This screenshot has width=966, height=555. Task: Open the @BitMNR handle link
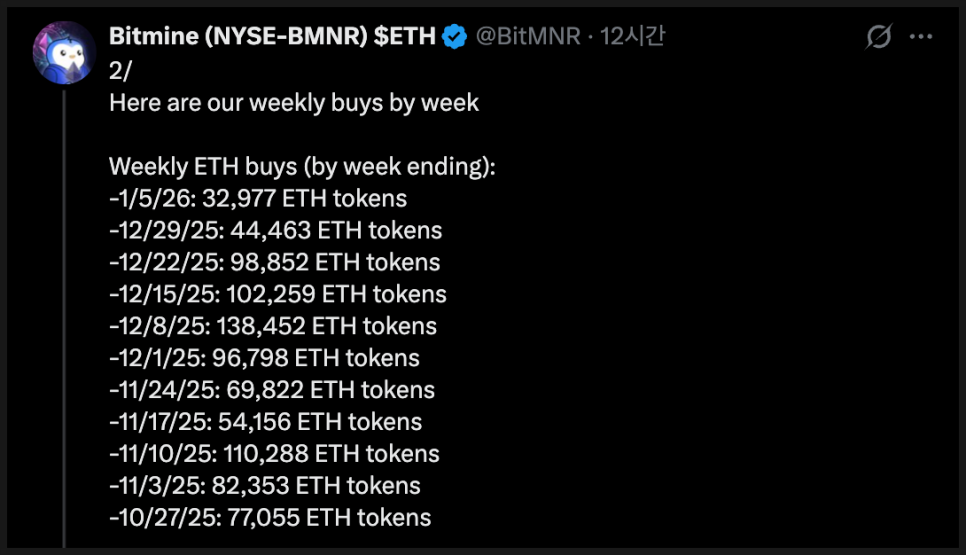tap(526, 38)
